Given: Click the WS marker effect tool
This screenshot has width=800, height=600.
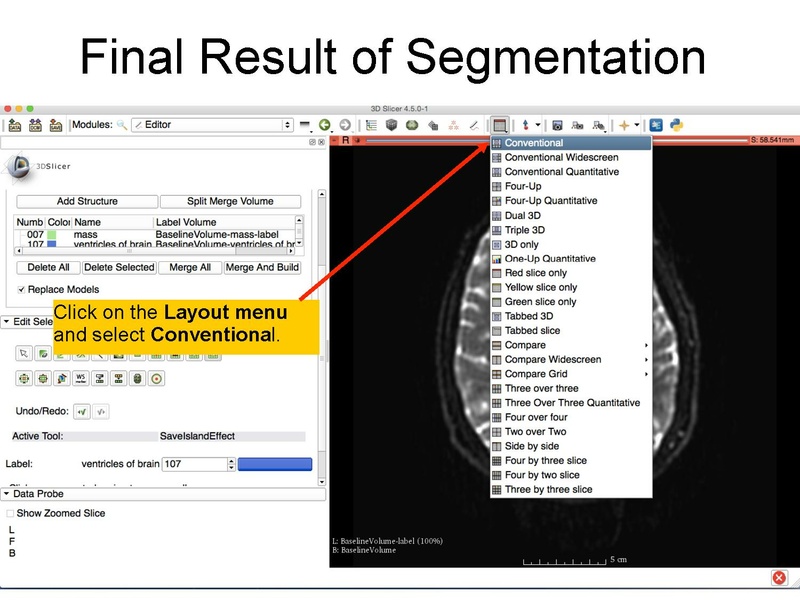Looking at the screenshot, I should coord(80,378).
